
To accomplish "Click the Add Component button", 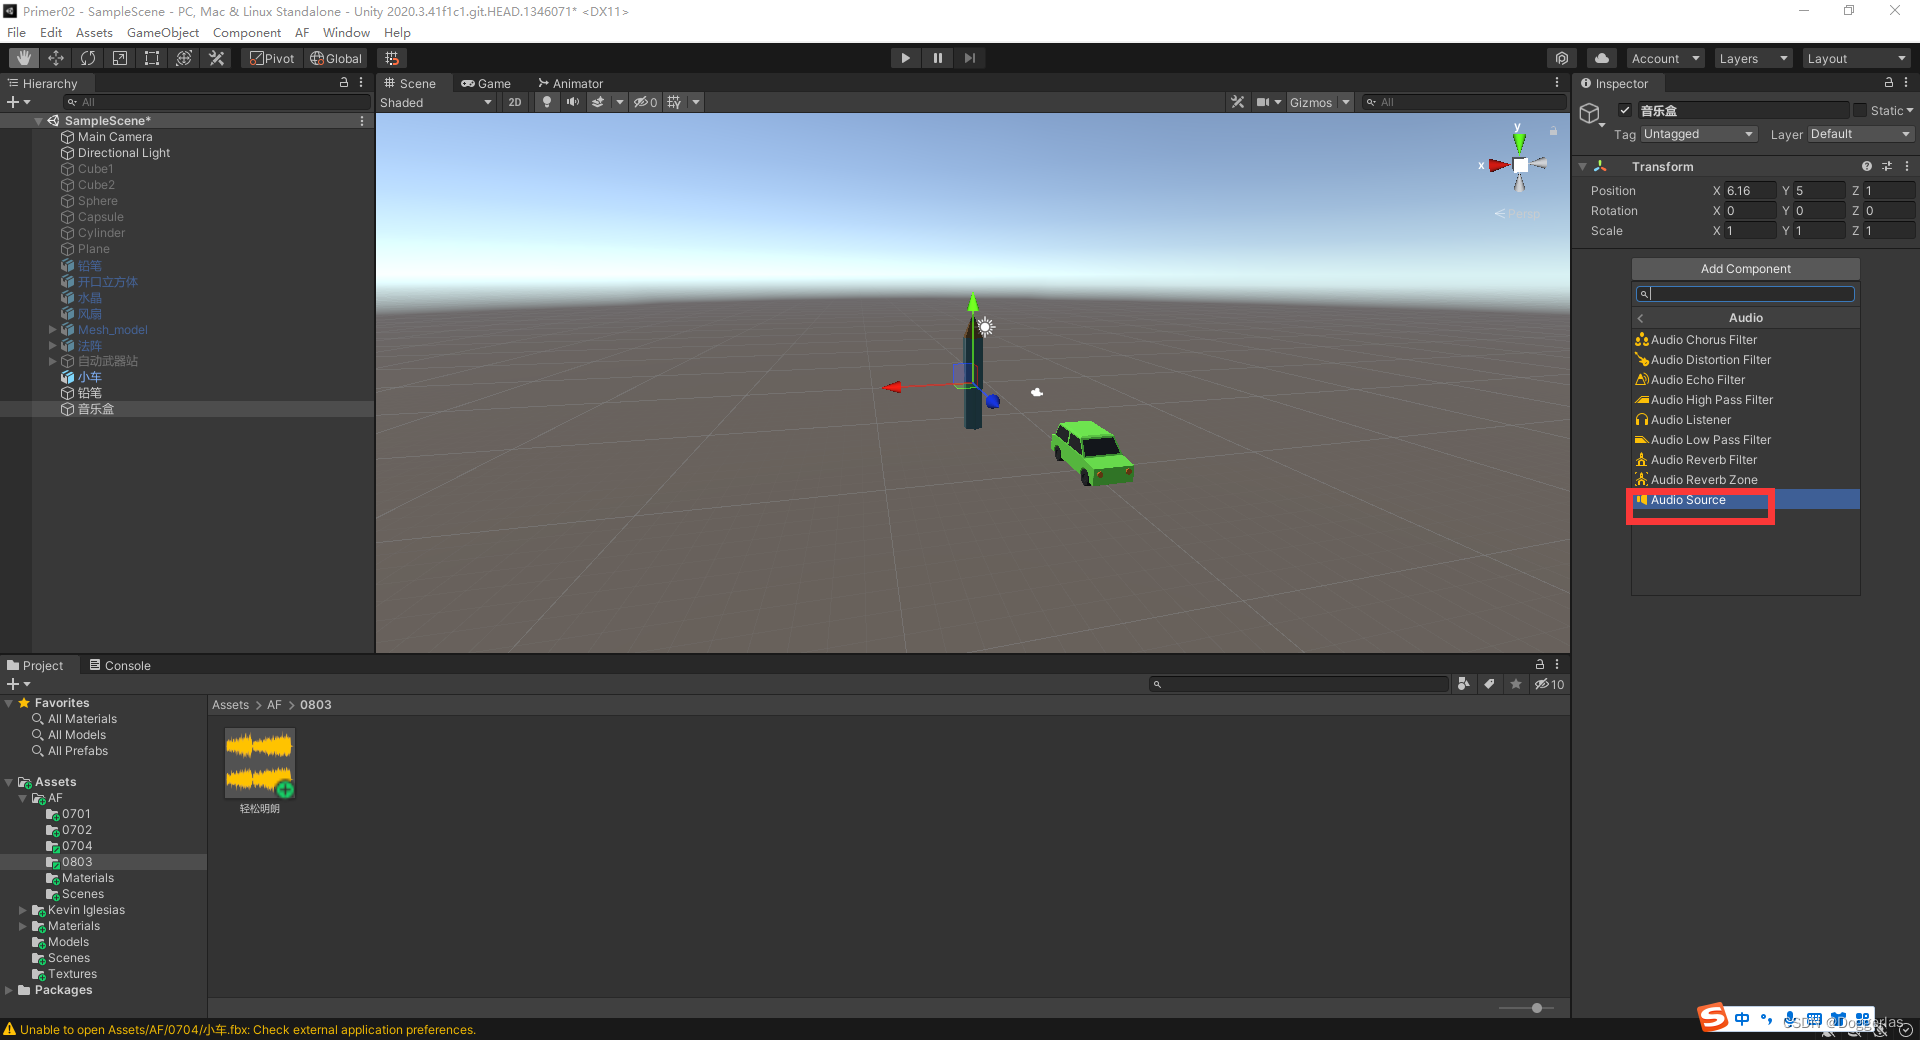I will pos(1746,269).
